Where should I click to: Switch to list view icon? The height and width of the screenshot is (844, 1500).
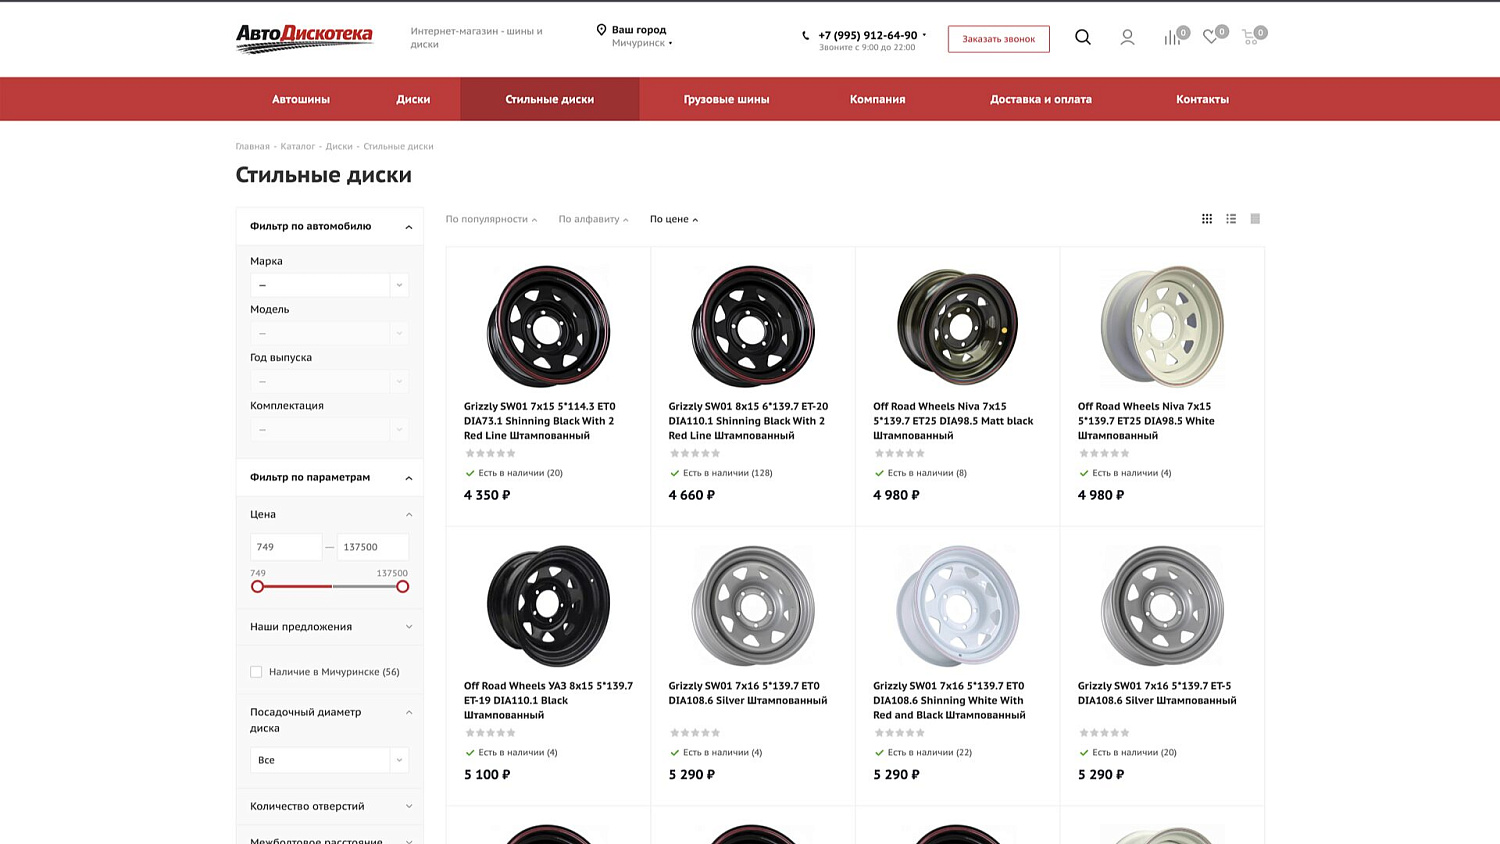click(x=1231, y=219)
